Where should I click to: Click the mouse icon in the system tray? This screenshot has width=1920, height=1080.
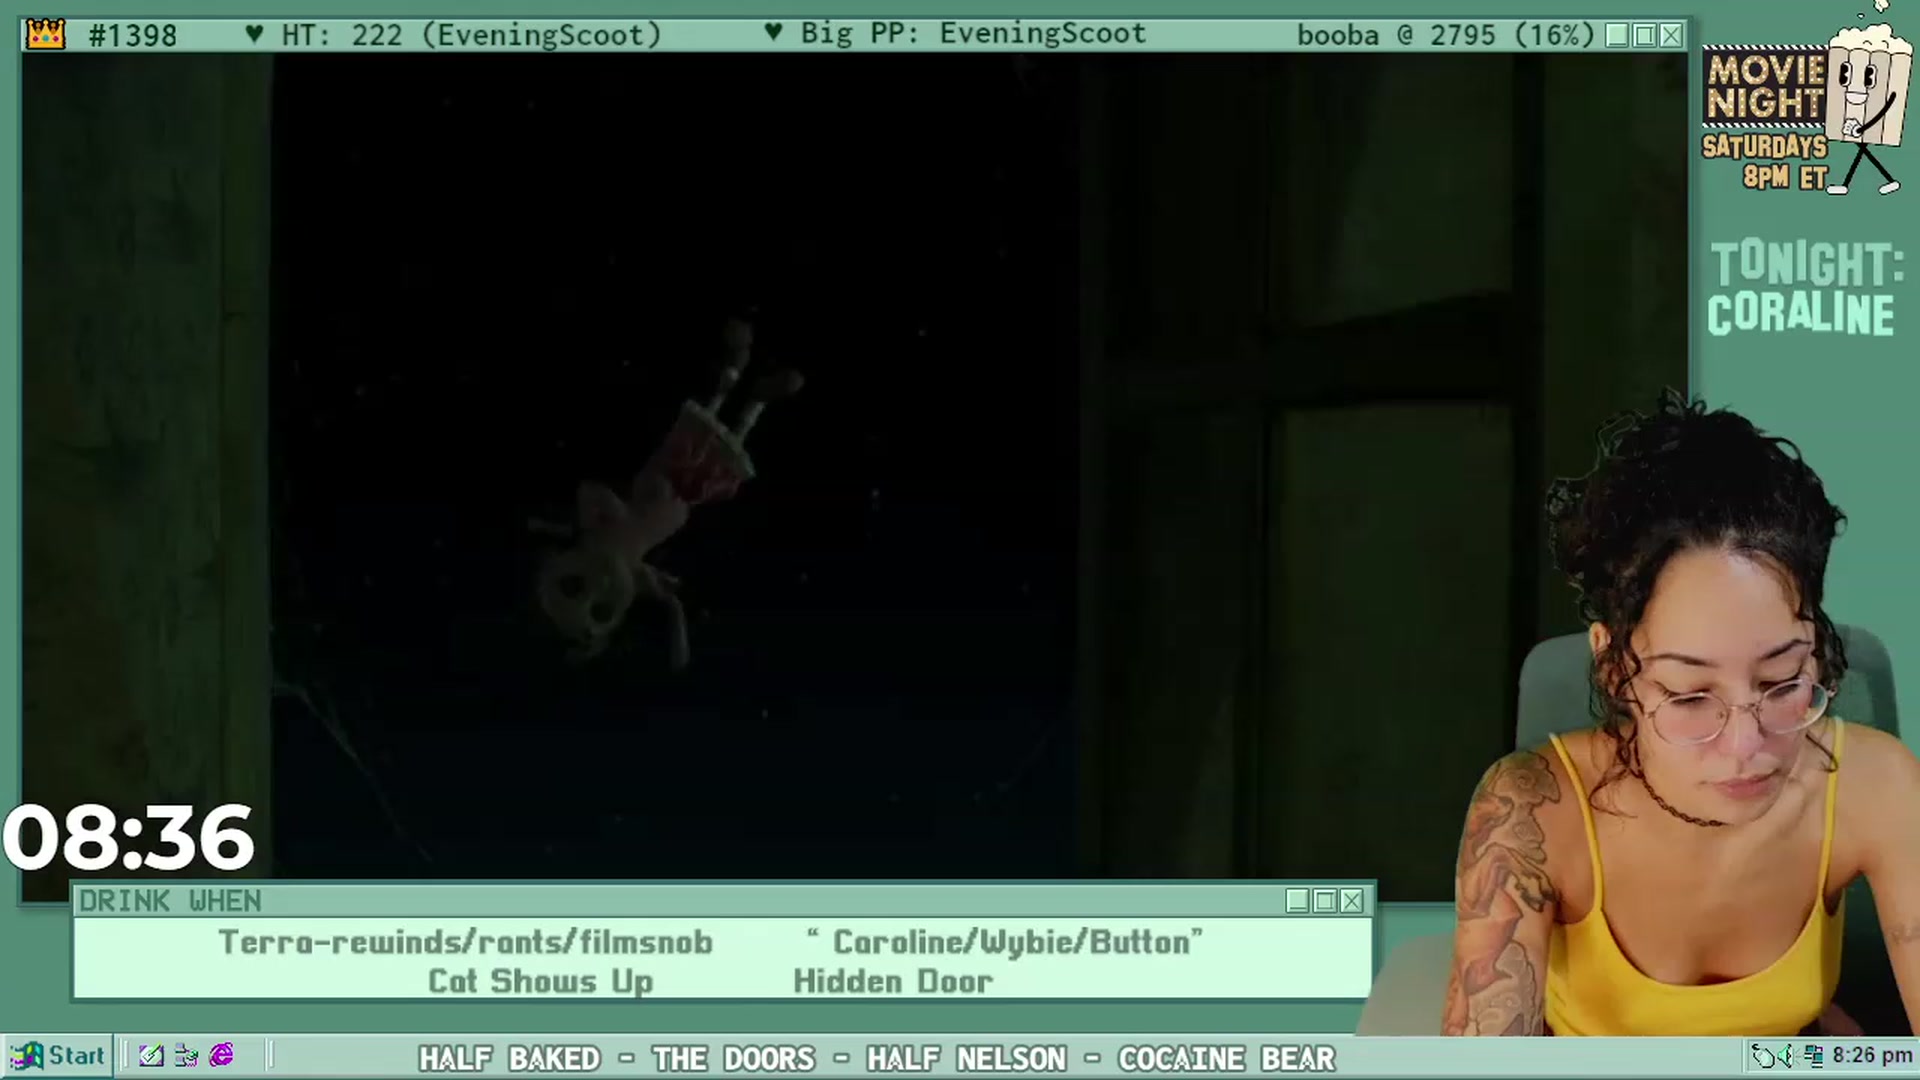point(1763,1055)
